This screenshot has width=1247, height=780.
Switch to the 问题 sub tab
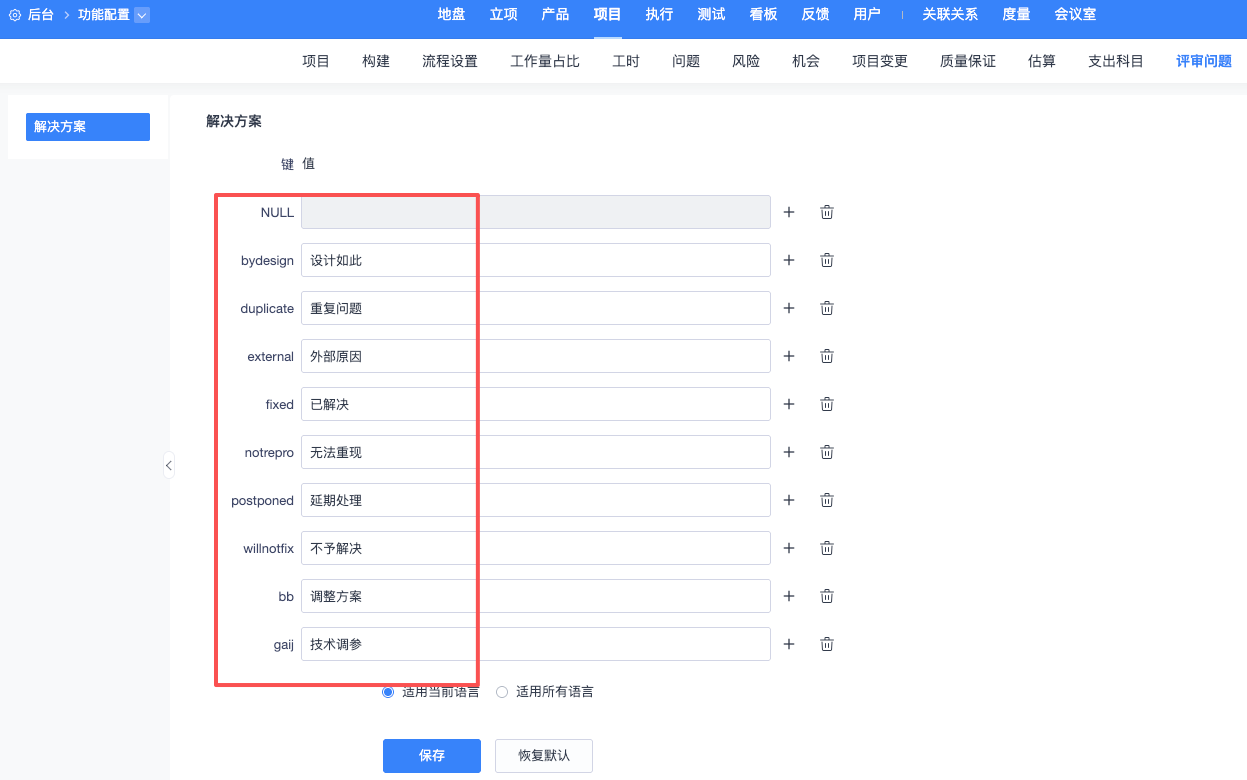click(686, 61)
